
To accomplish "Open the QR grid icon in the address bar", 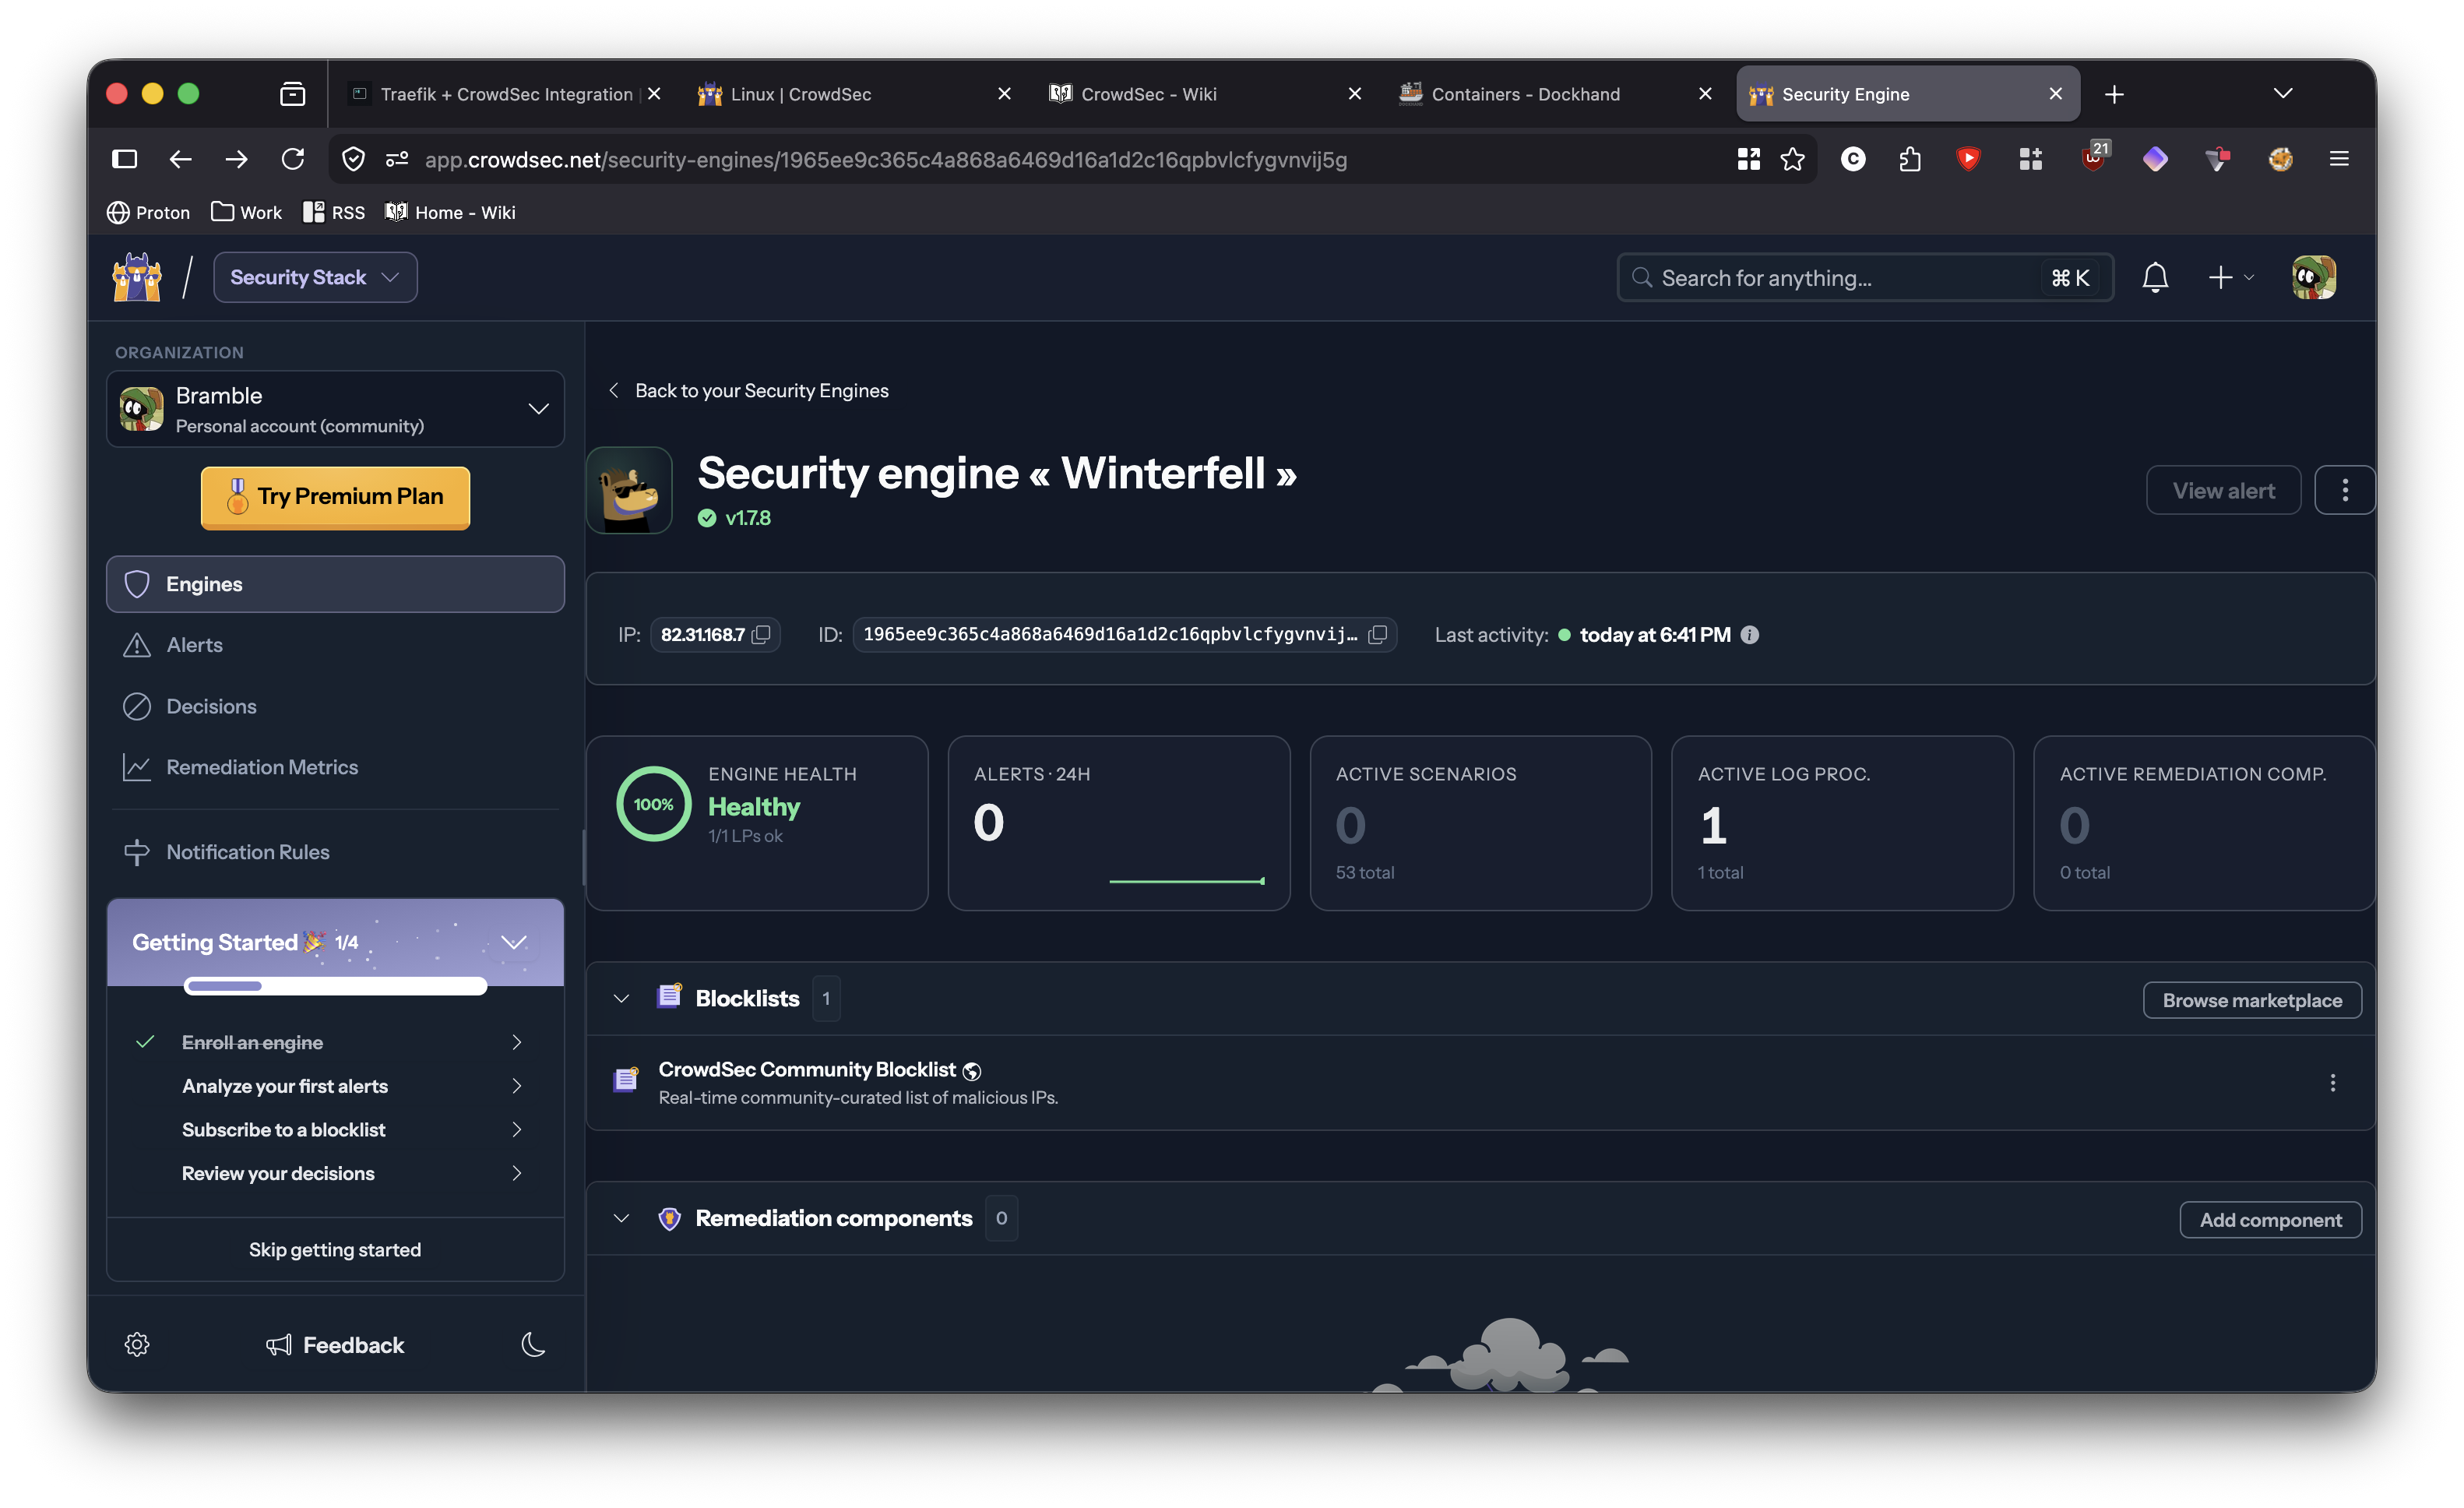I will [x=1748, y=159].
